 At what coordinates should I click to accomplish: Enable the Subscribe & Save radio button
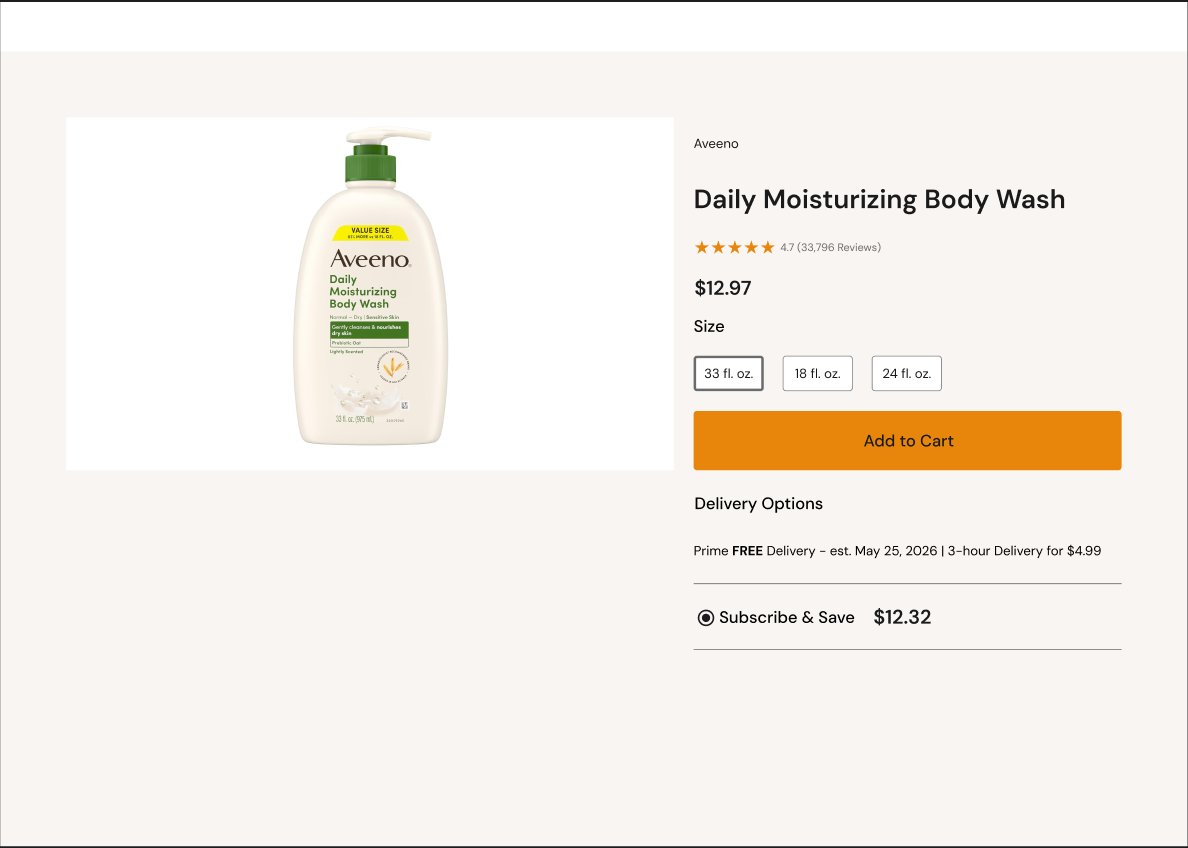pos(705,618)
